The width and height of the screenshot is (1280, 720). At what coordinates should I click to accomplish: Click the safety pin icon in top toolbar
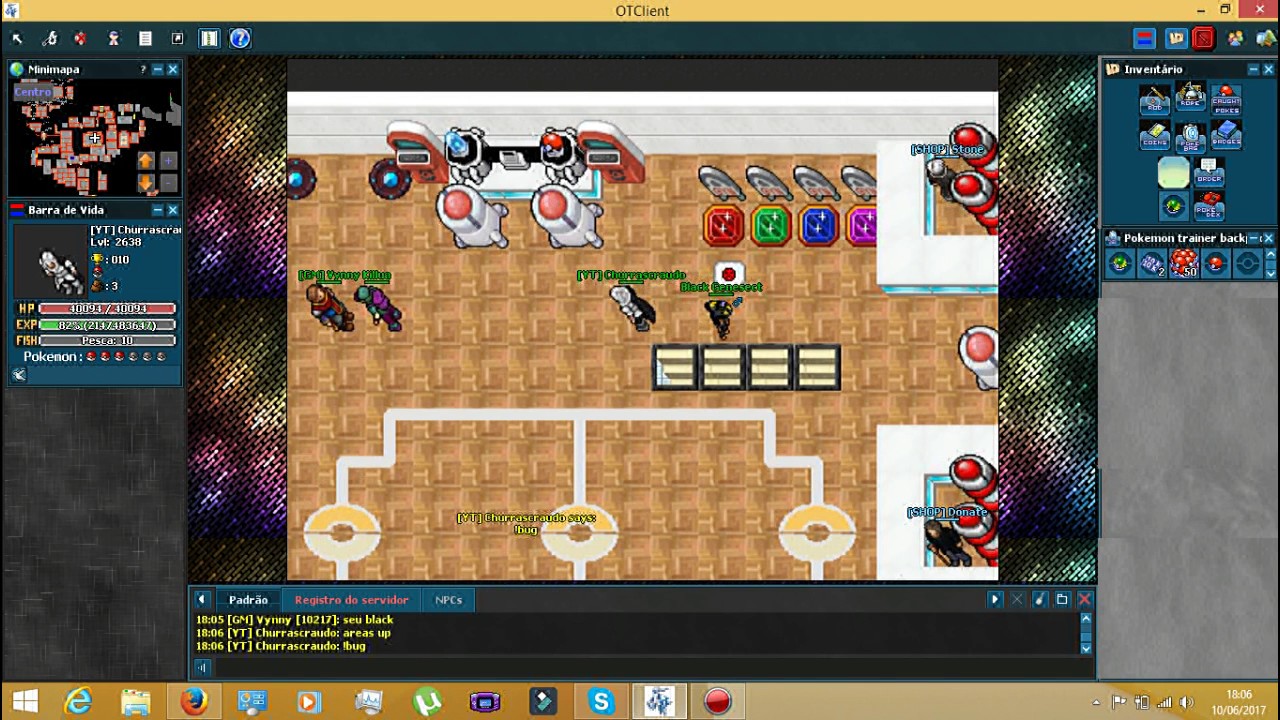(50, 39)
